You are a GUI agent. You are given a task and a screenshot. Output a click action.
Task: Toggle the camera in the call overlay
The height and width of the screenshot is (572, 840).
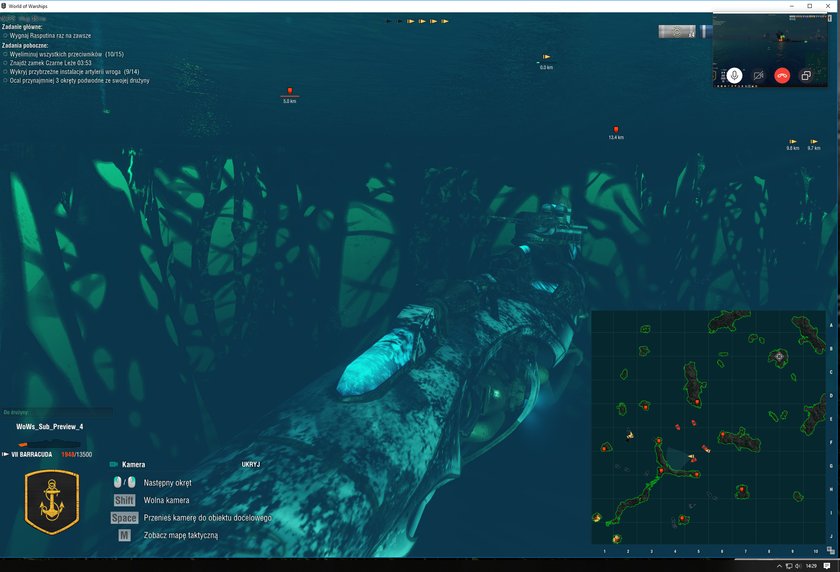point(758,76)
